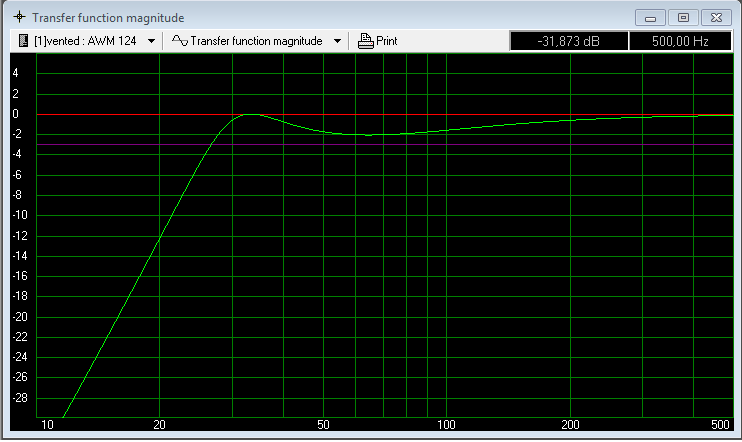Open the dropdown arrow after Transfer function magnitude
Screen dimensions: 742x442
[337, 41]
